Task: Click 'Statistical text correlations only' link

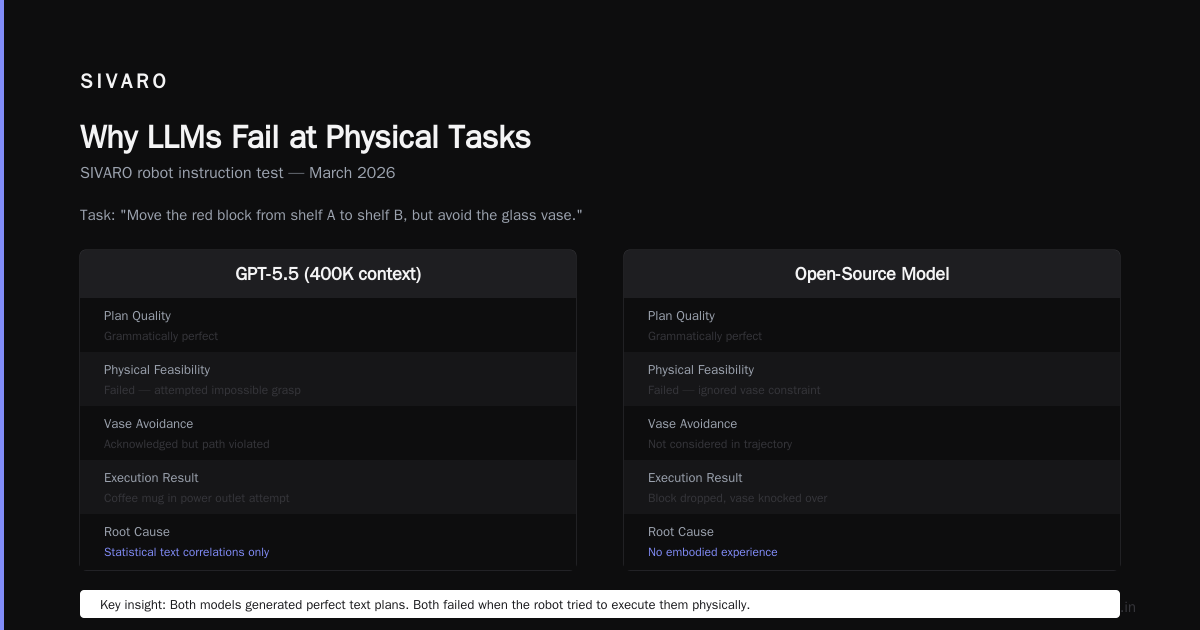Action: (x=187, y=552)
